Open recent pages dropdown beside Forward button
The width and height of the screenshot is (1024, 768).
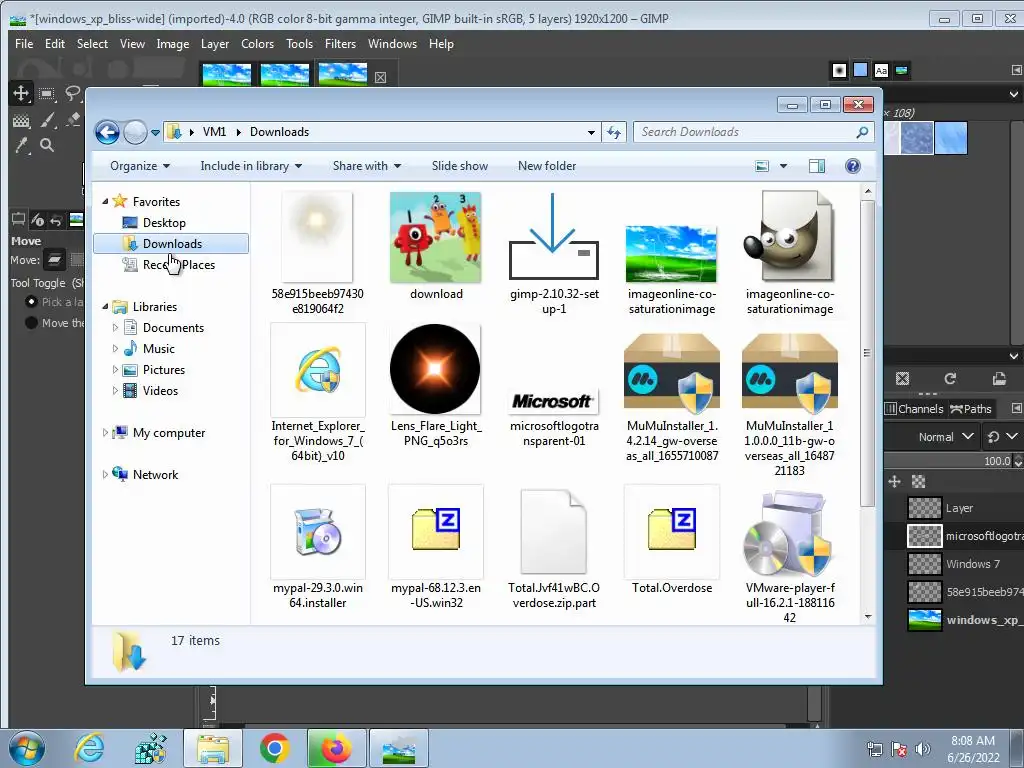click(x=155, y=133)
